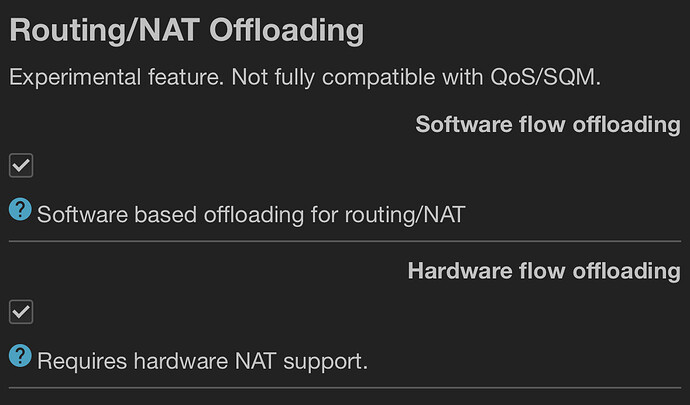
Task: Disable Software flow offloading checkbox
Action: (21, 165)
